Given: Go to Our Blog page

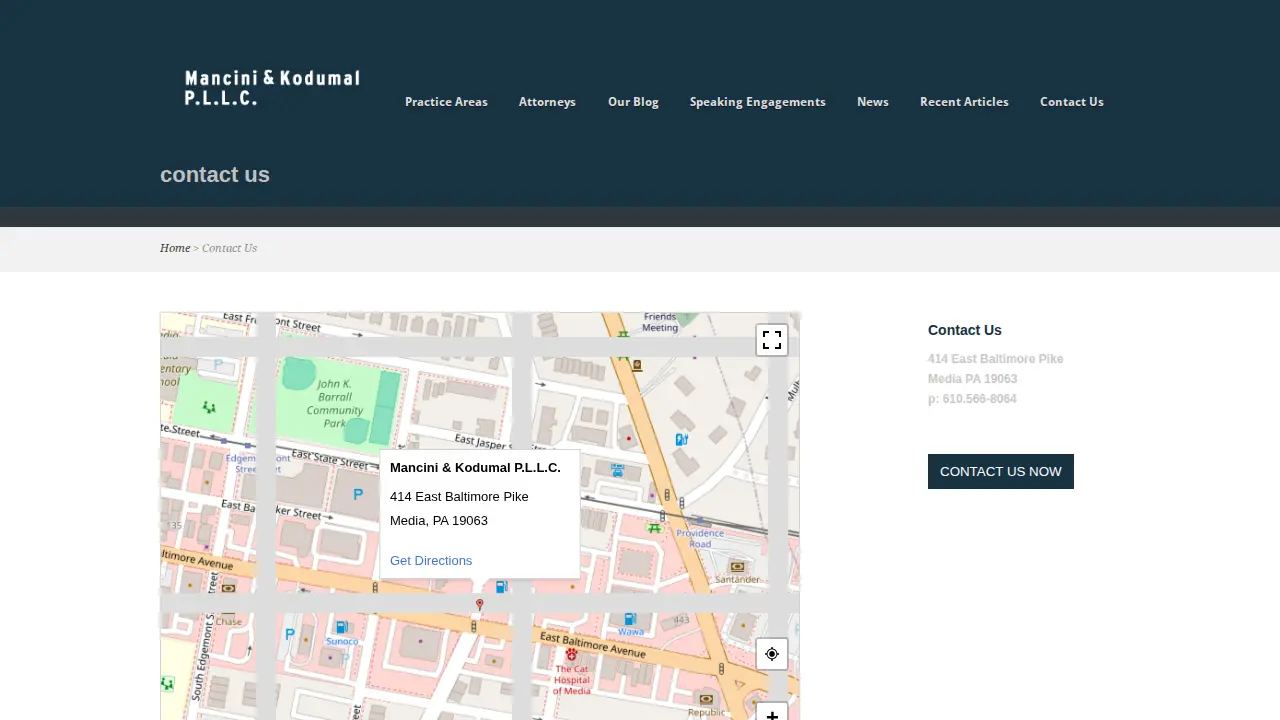Looking at the screenshot, I should (x=633, y=102).
